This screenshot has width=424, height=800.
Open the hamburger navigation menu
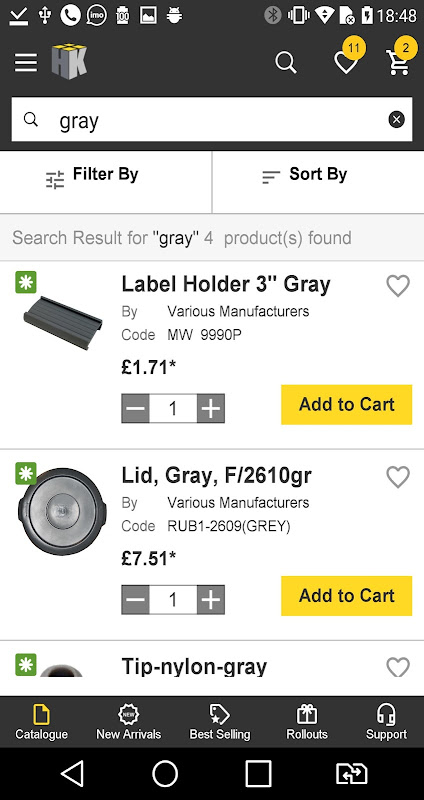point(26,63)
